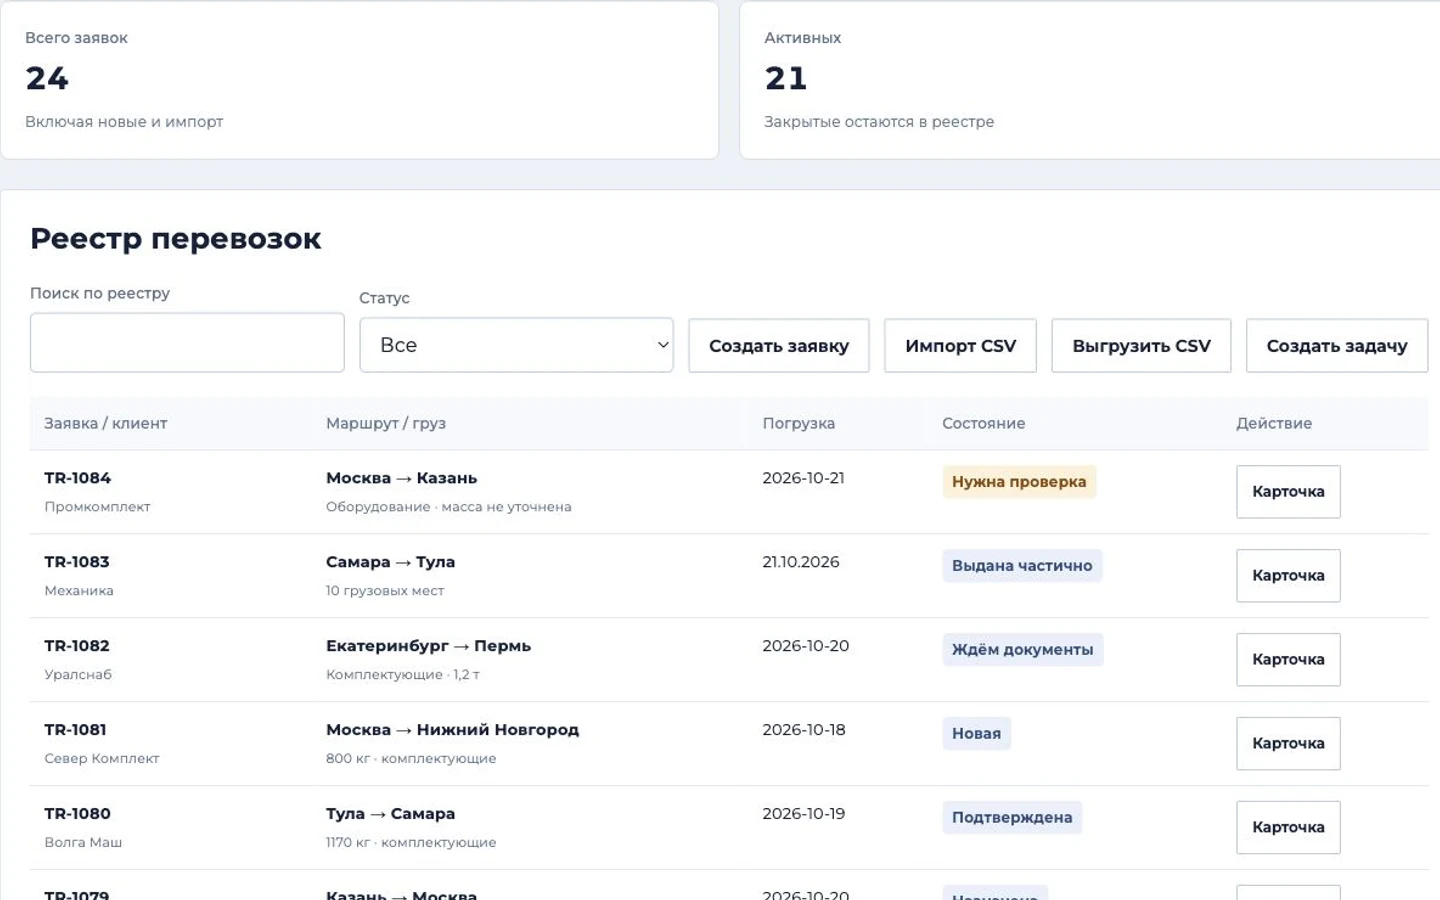Select request number TR-1081

click(75, 730)
